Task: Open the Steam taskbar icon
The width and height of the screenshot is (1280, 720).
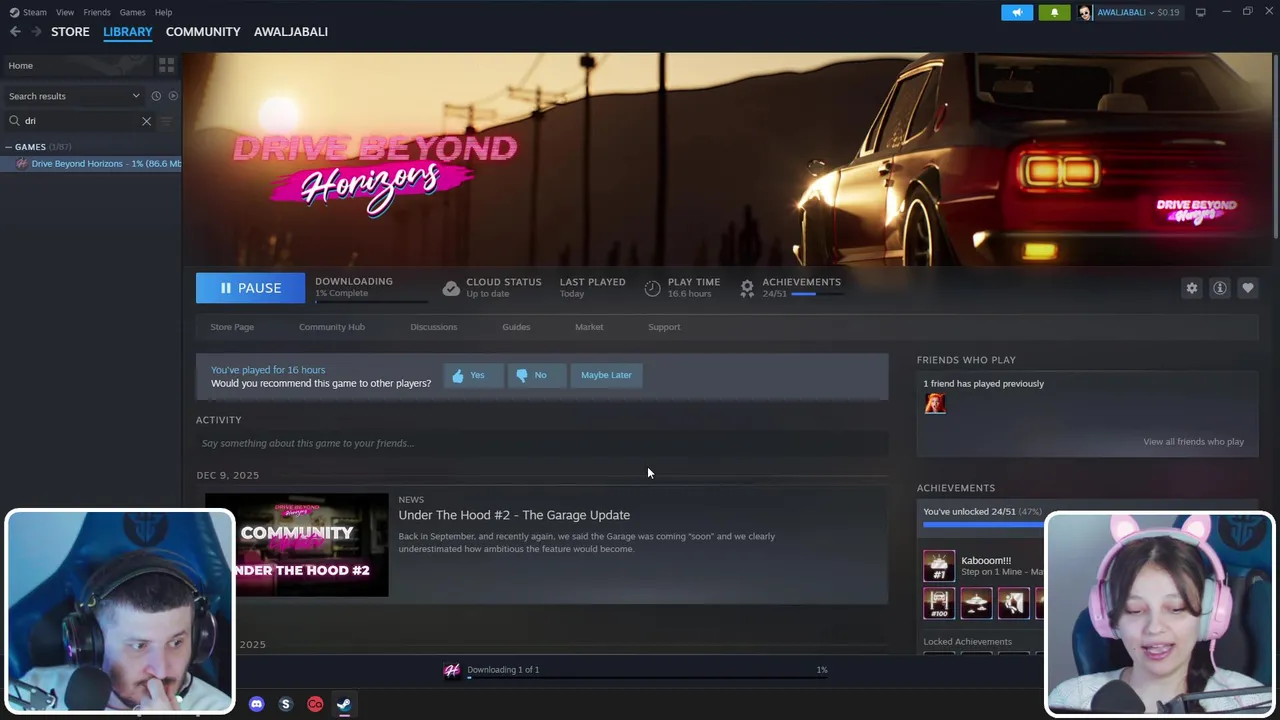Action: (344, 704)
